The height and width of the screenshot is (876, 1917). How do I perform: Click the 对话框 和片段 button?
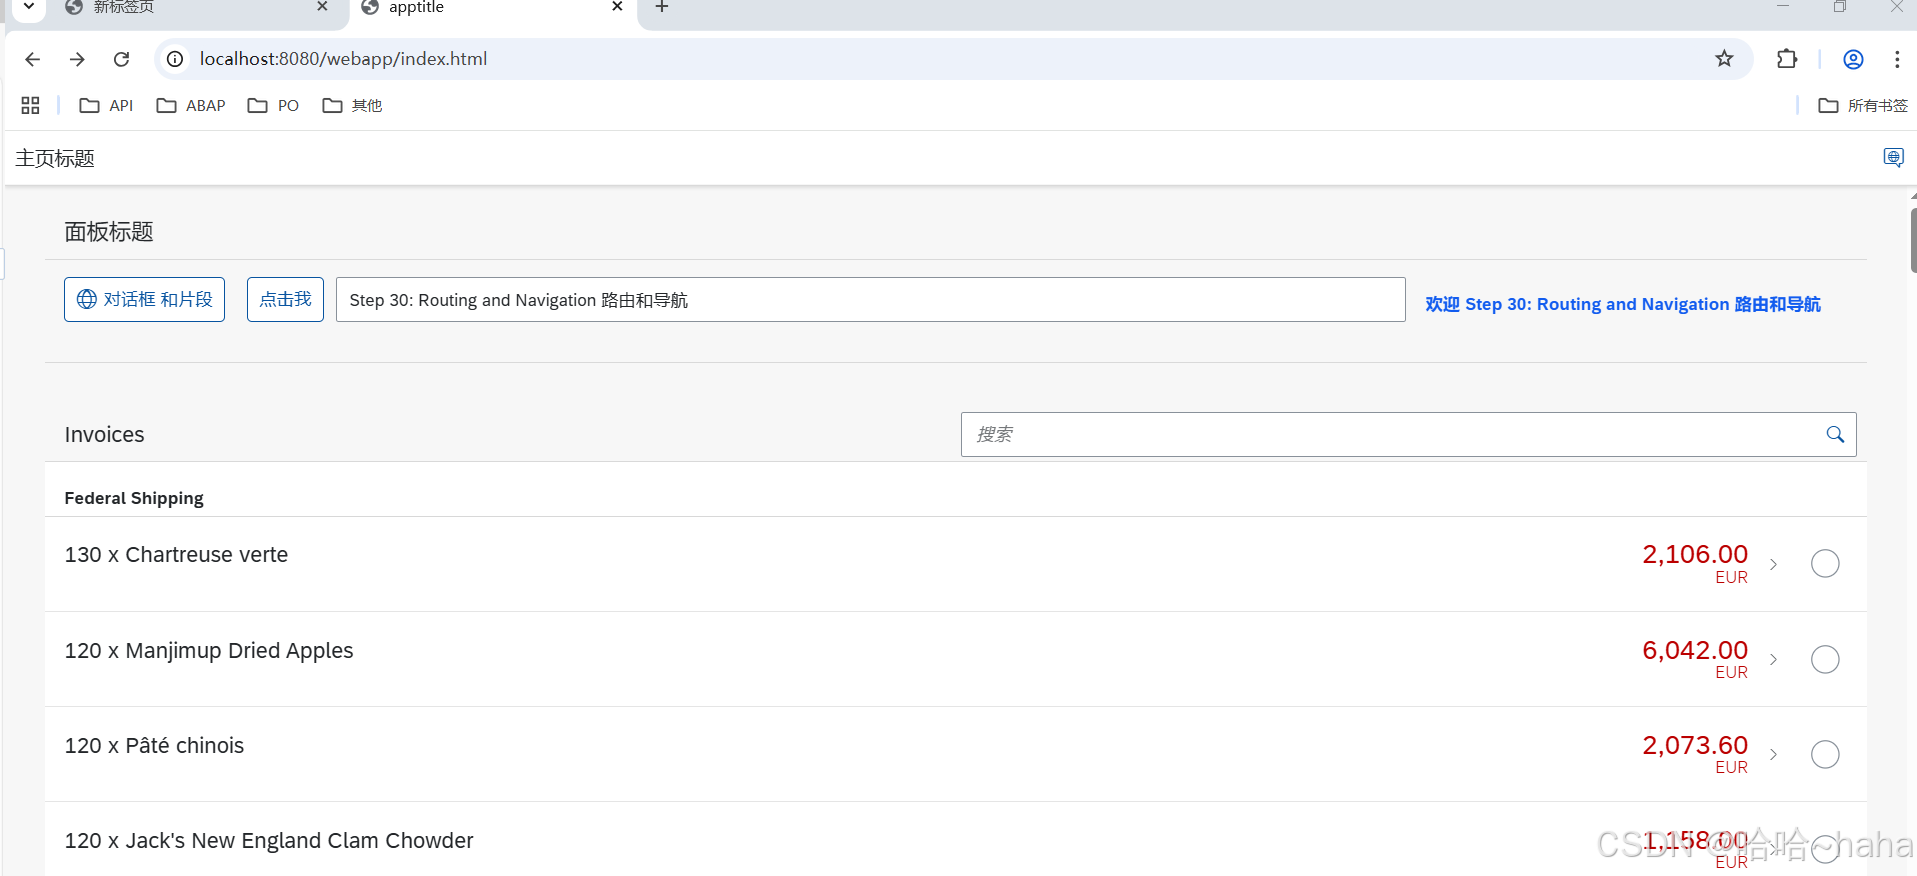144,299
